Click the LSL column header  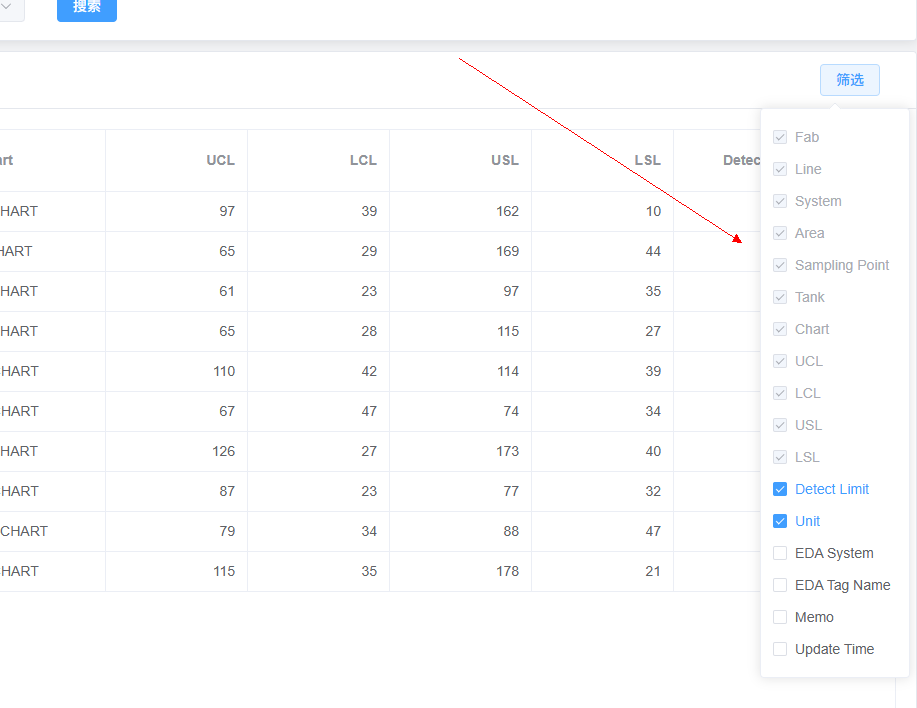point(647,160)
